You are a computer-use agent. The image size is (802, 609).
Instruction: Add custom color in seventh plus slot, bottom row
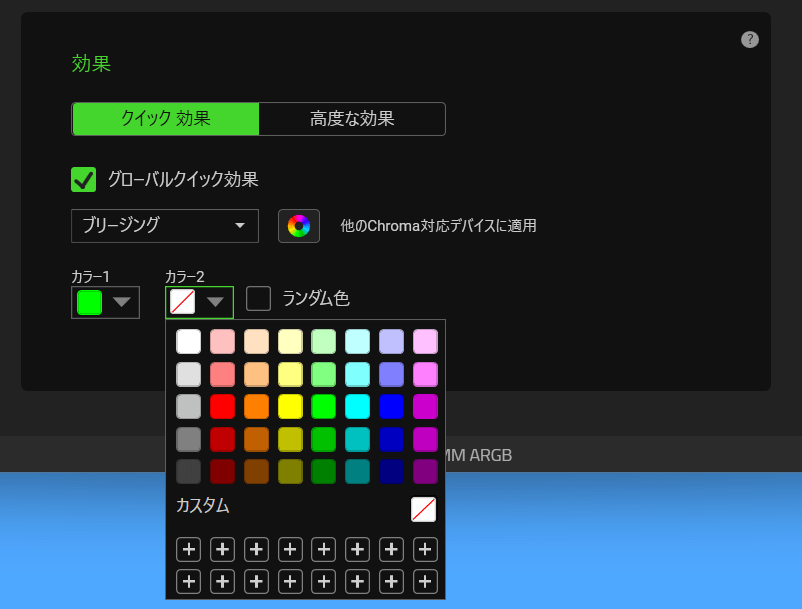coord(391,581)
